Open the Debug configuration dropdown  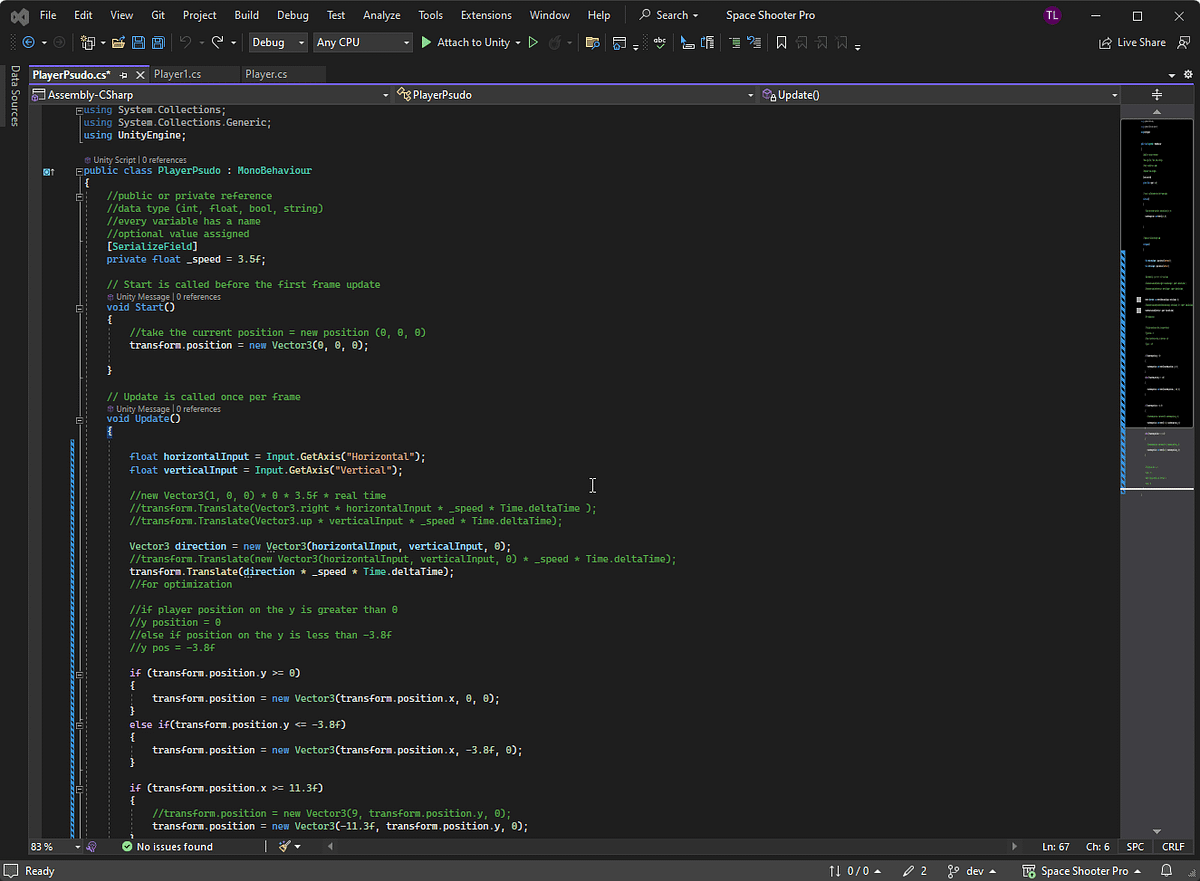point(276,42)
